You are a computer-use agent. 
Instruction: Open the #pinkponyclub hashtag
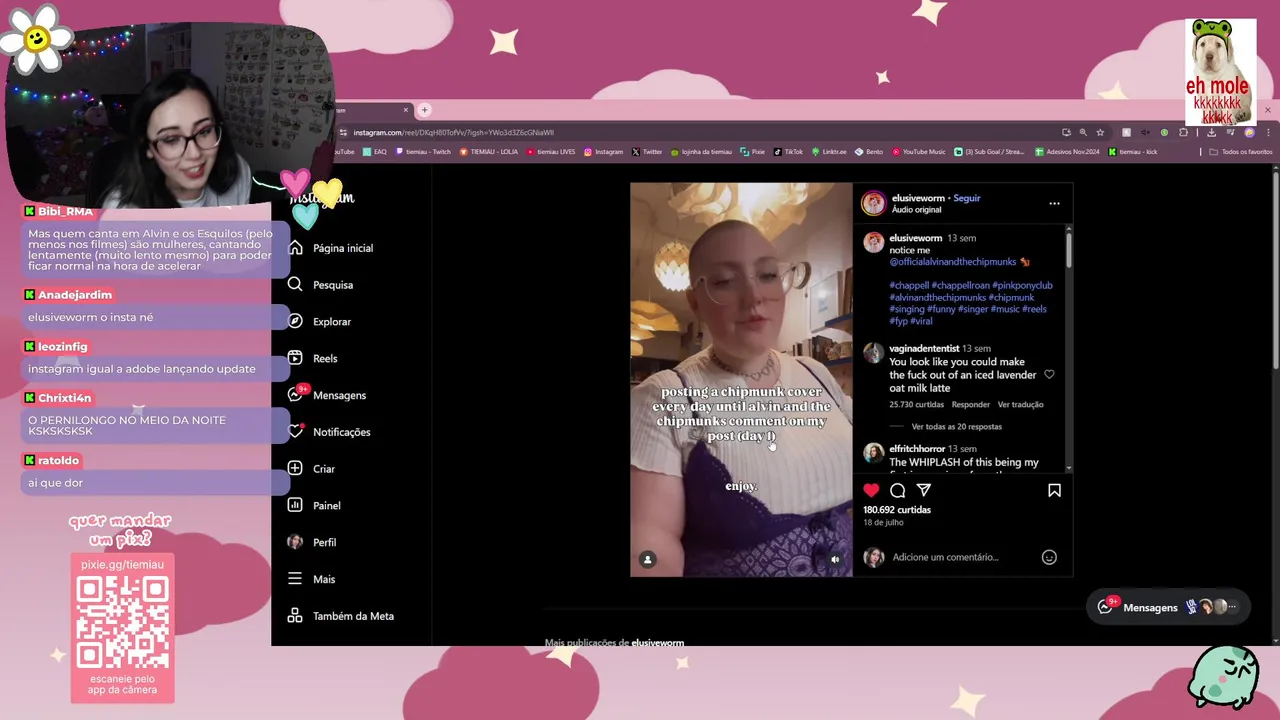(x=1022, y=285)
